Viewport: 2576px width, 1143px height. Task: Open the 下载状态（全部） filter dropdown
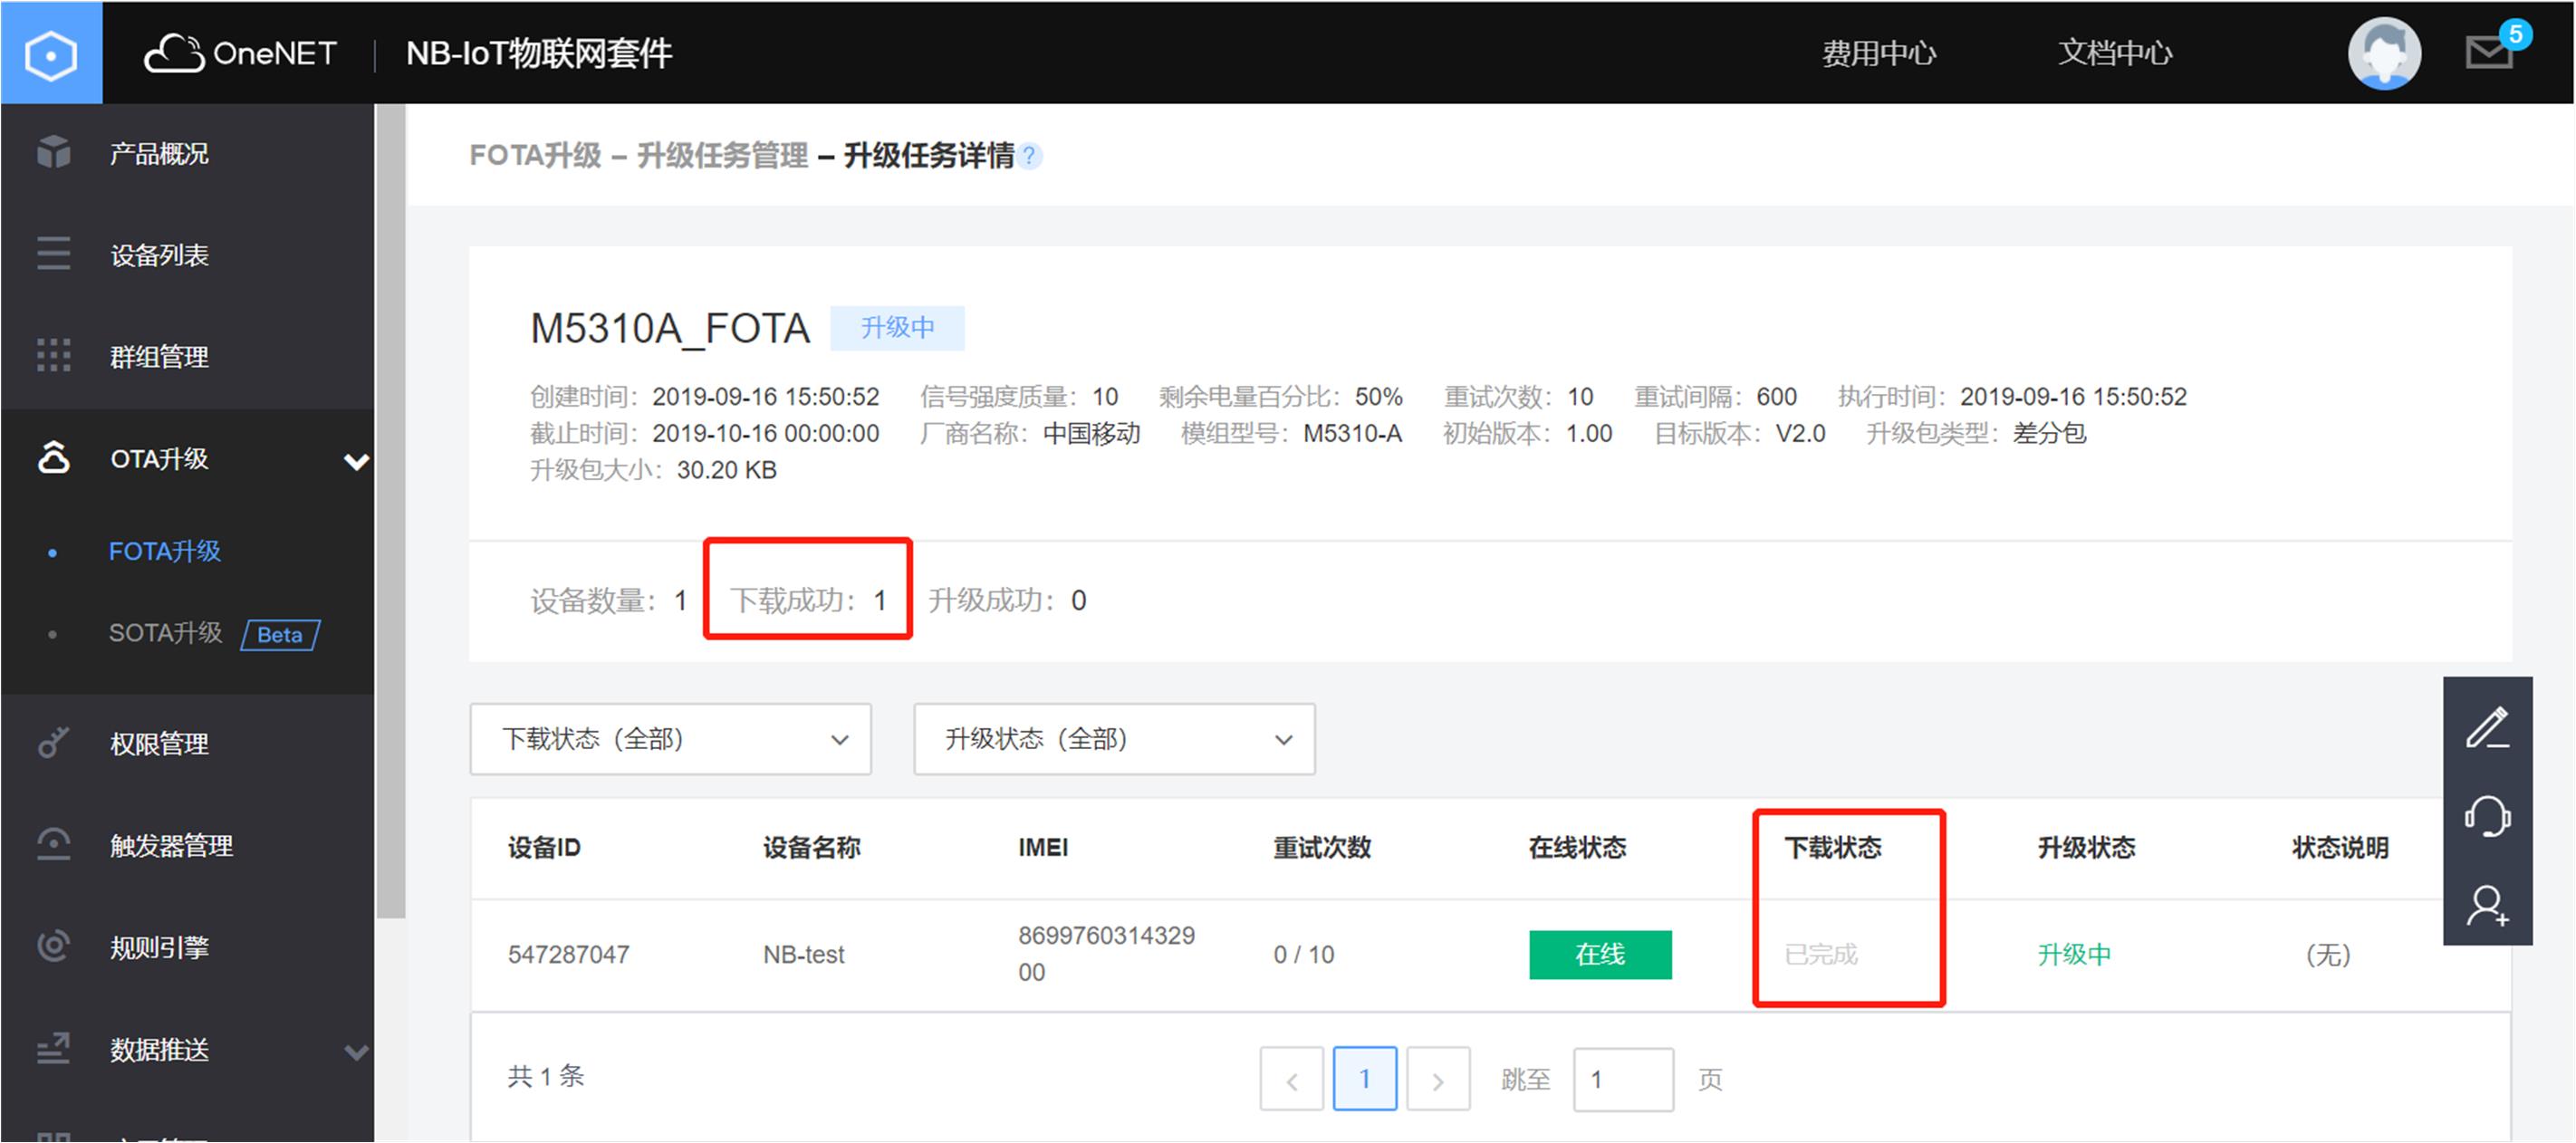point(671,739)
